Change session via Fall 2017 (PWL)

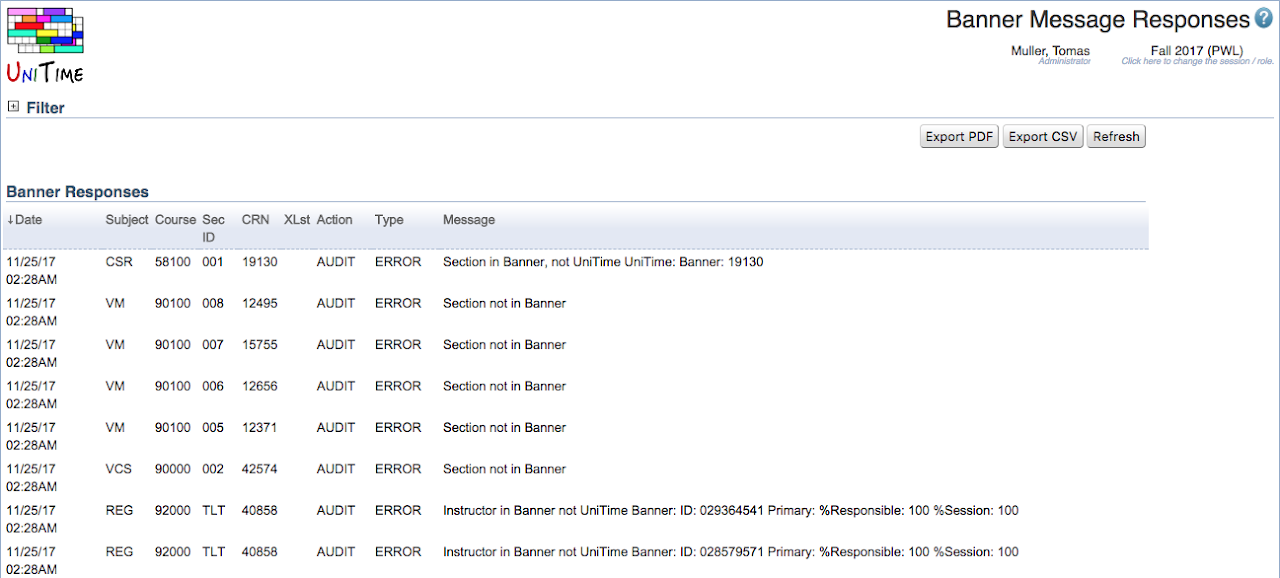point(1197,51)
